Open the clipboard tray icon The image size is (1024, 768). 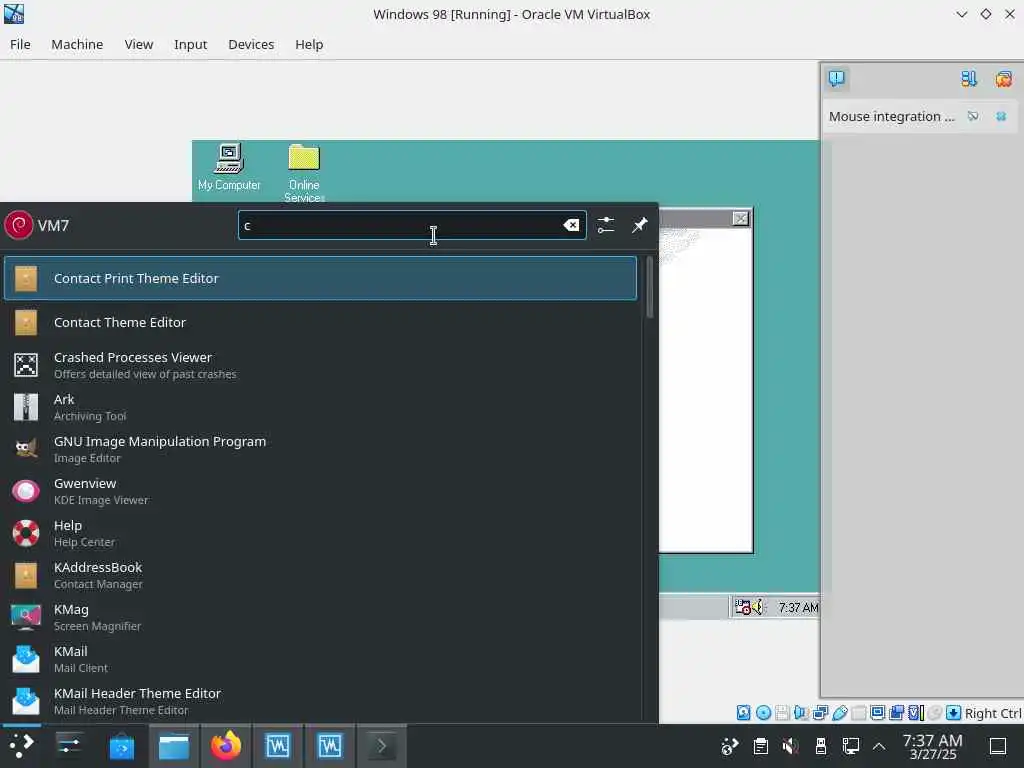[x=760, y=746]
